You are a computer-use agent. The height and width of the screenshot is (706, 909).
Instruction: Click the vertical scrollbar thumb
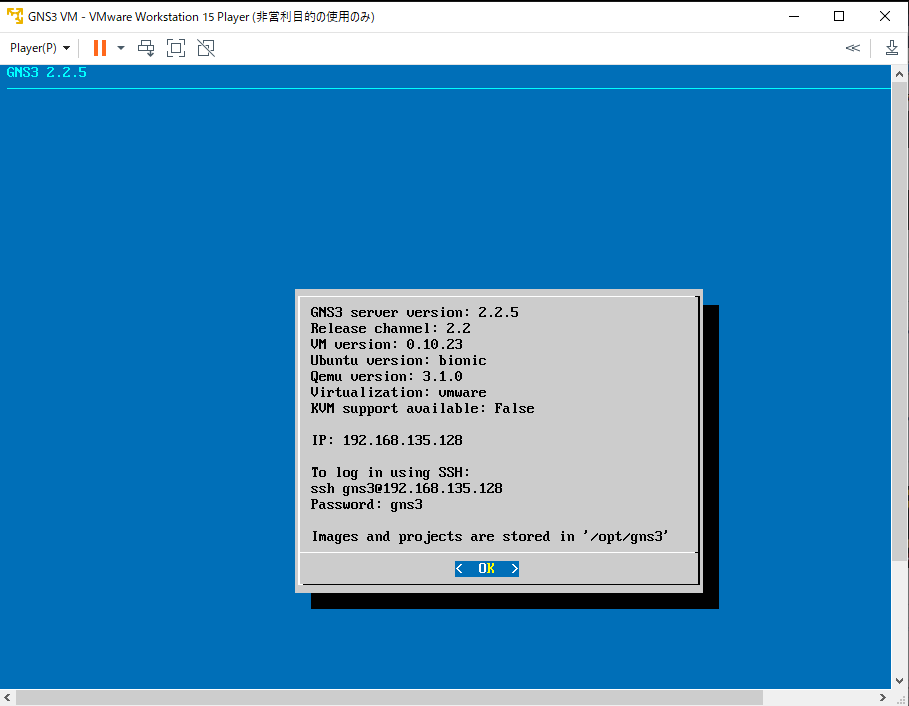click(899, 322)
